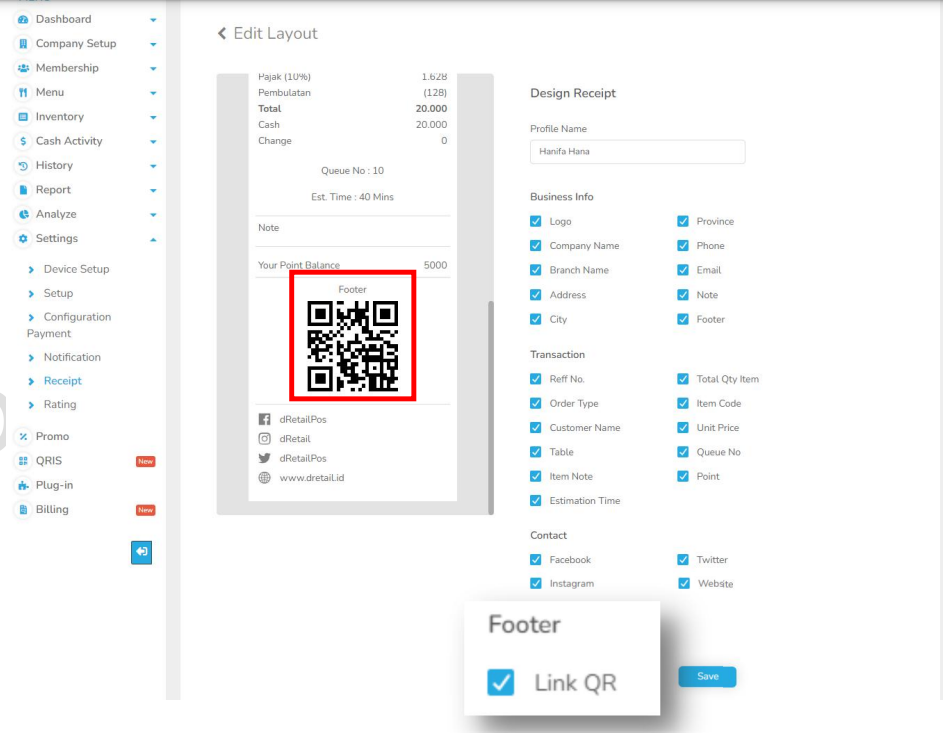Toggle the Company Name checkbox
943x733 pixels.
pyautogui.click(x=535, y=245)
